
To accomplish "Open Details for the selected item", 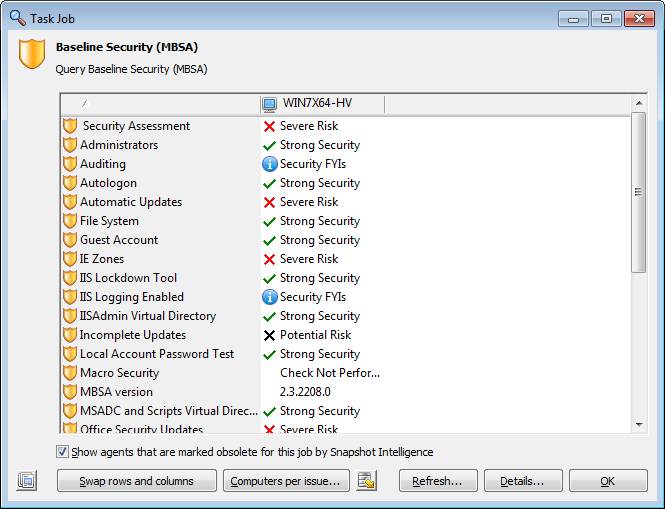I will pos(523,481).
